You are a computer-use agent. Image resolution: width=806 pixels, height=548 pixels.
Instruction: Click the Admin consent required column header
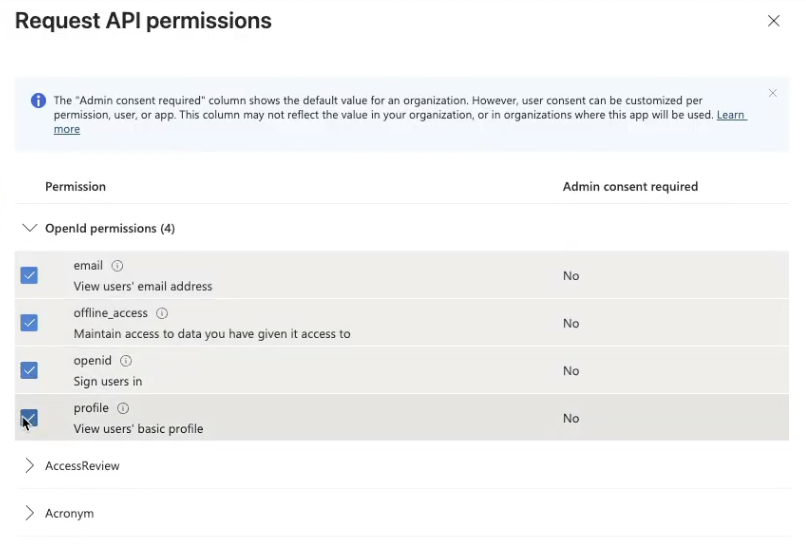tap(630, 187)
